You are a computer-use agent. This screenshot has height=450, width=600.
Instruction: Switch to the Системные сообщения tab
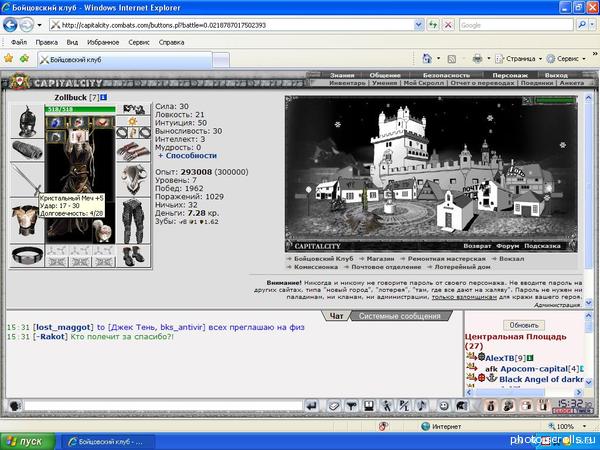coord(400,316)
